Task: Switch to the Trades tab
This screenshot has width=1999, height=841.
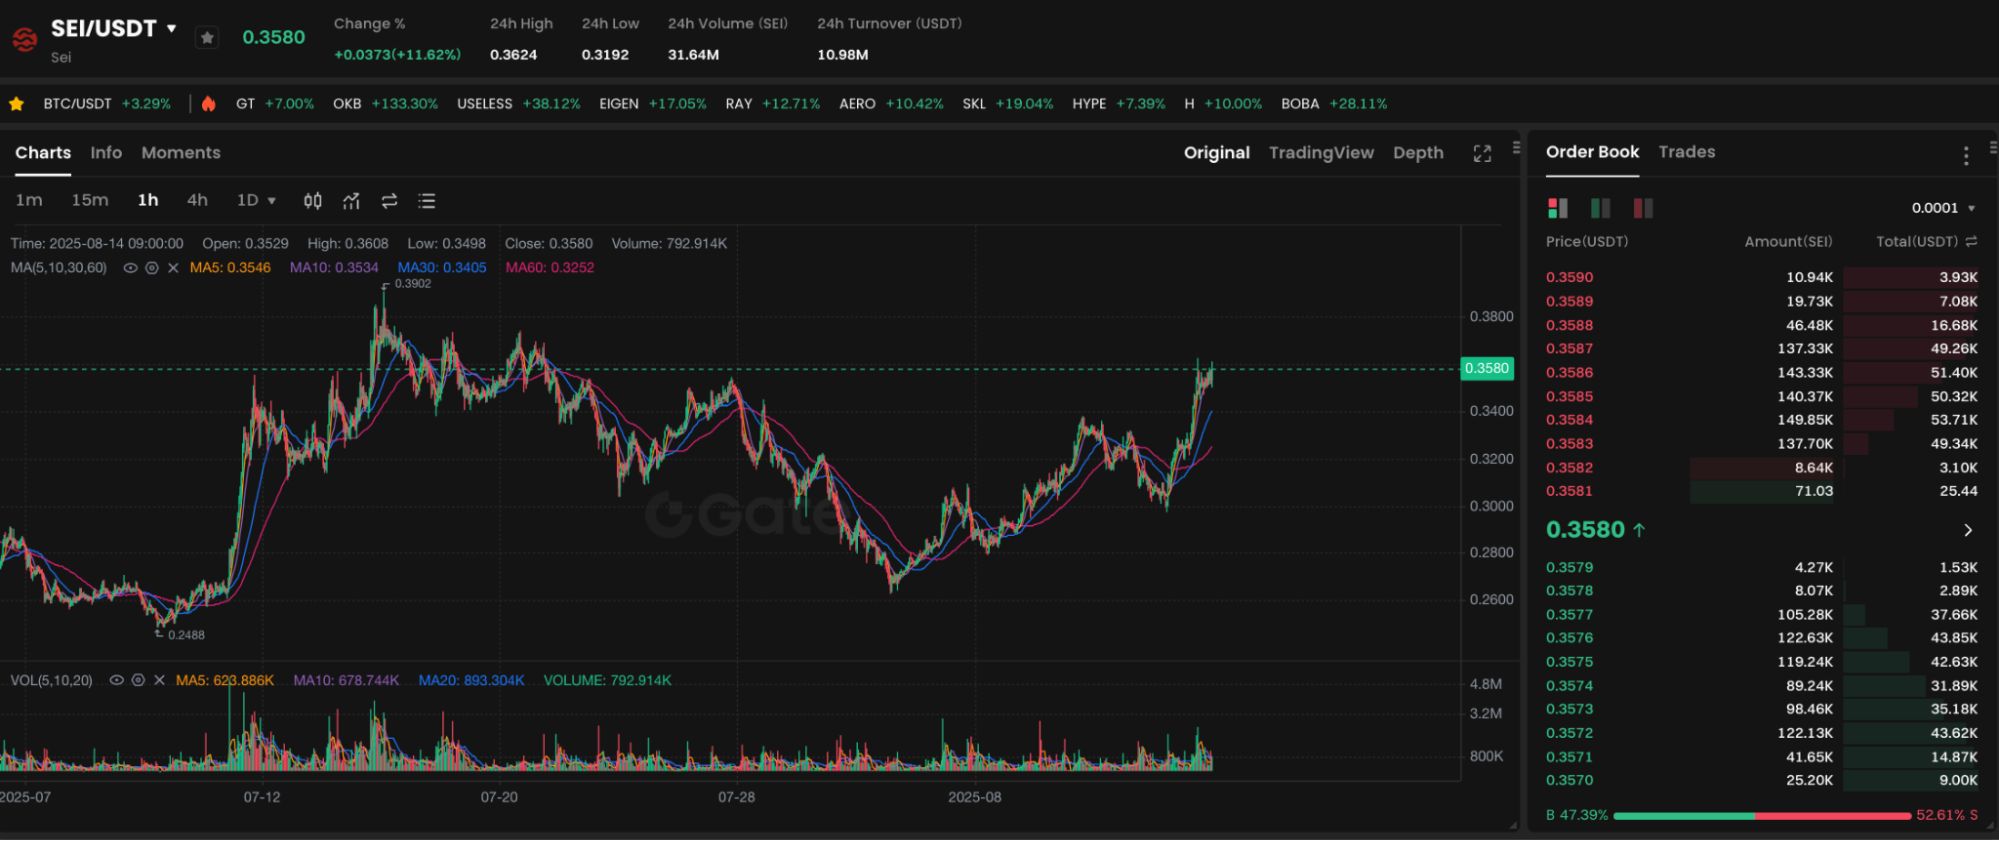Action: pos(1687,152)
